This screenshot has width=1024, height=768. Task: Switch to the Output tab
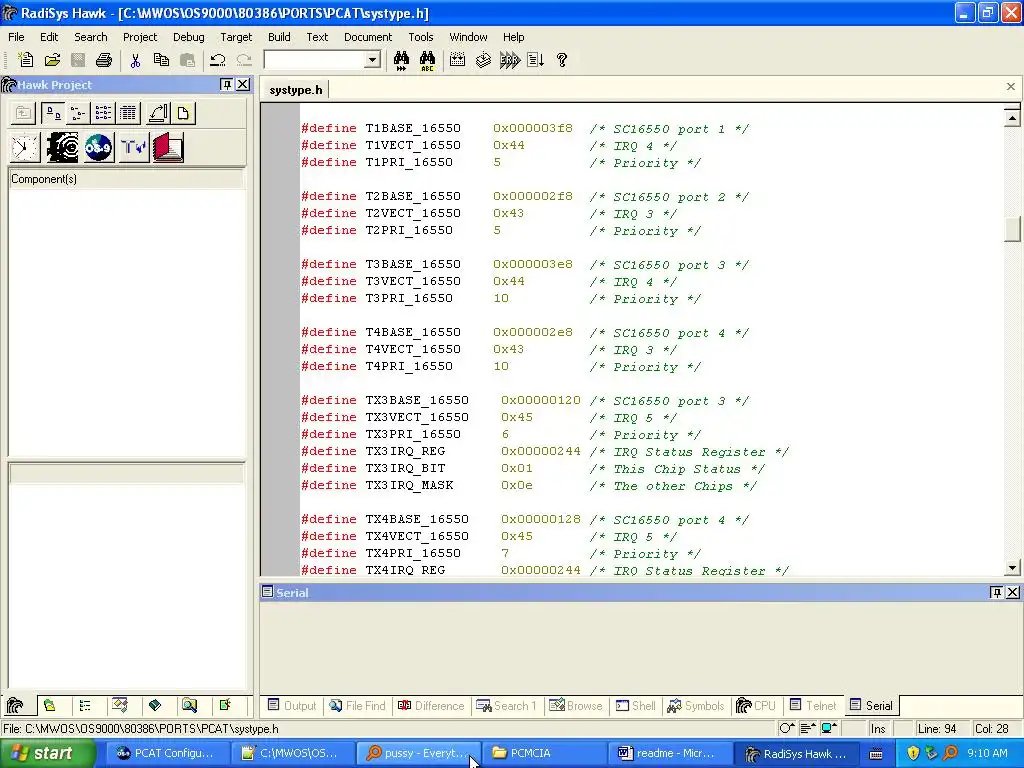click(x=292, y=706)
